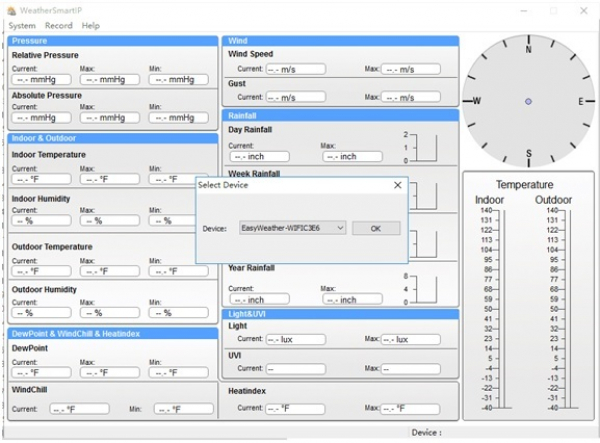Close the Select Device dialog
The width and height of the screenshot is (600, 443).
click(398, 185)
